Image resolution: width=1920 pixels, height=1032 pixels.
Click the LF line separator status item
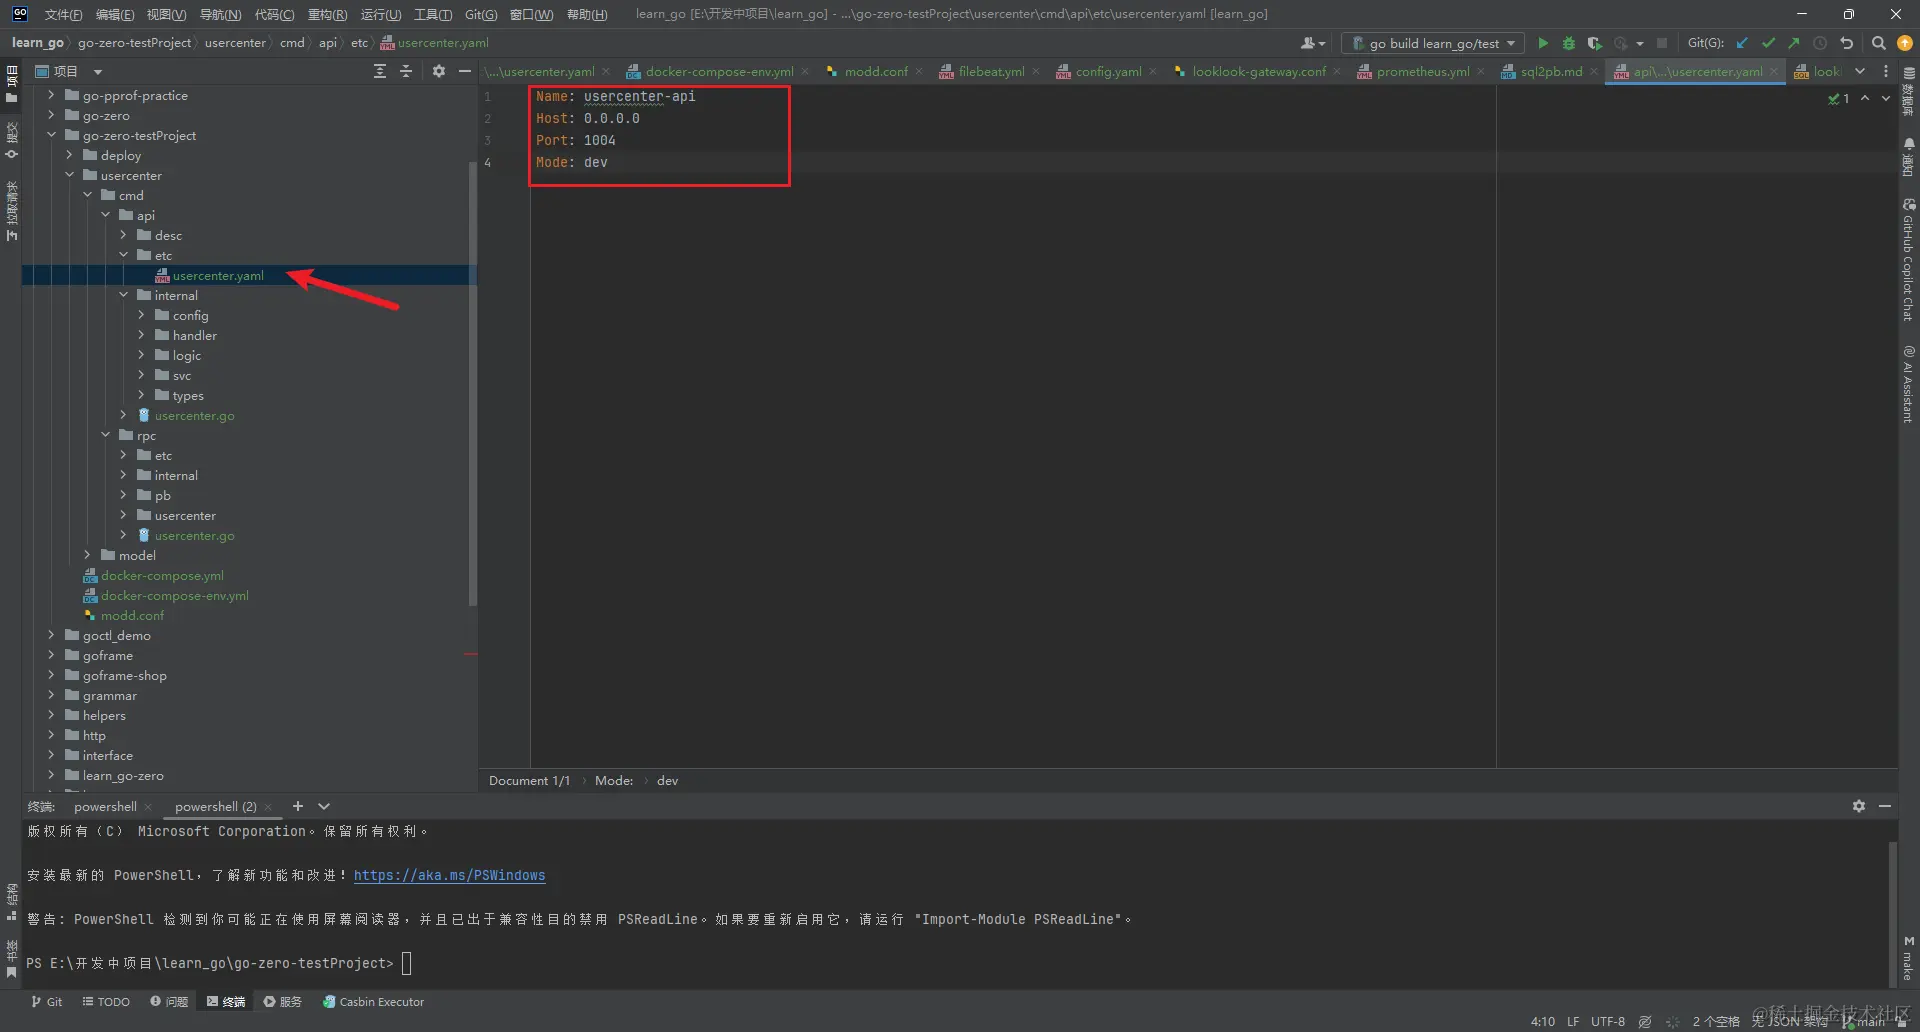[x=1573, y=1021]
